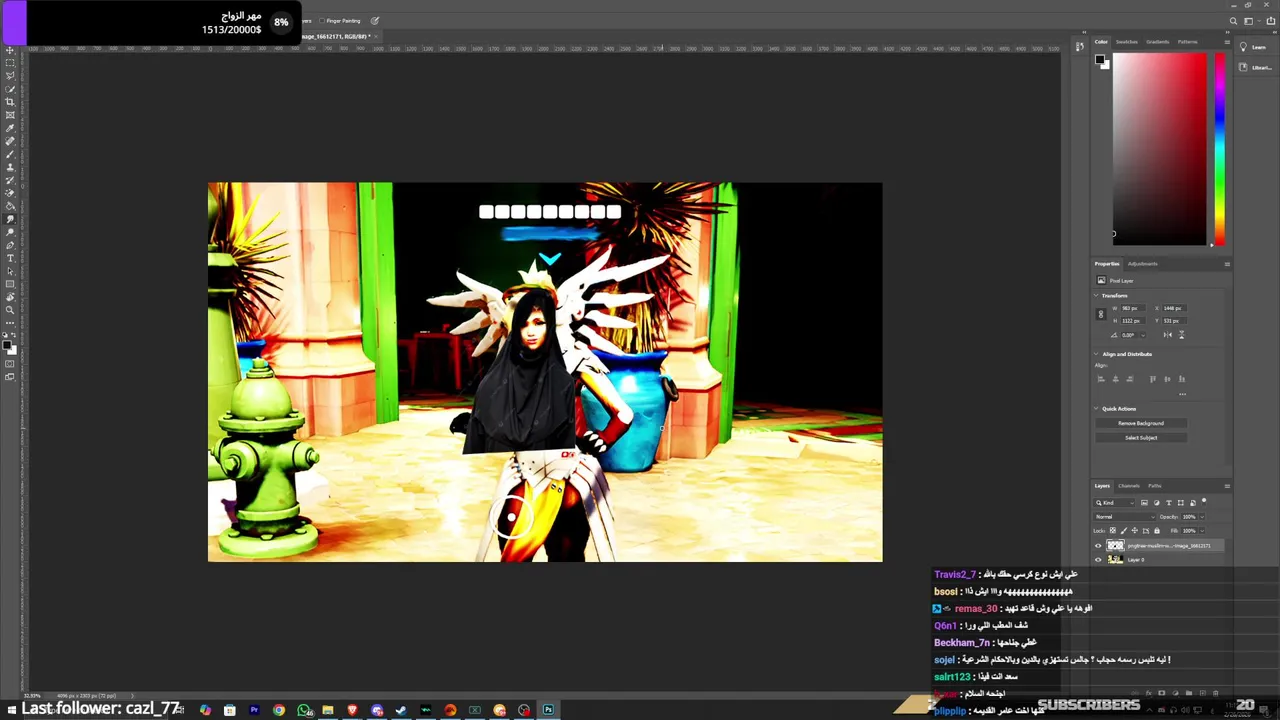Select the Eraser tool

[x=9, y=193]
